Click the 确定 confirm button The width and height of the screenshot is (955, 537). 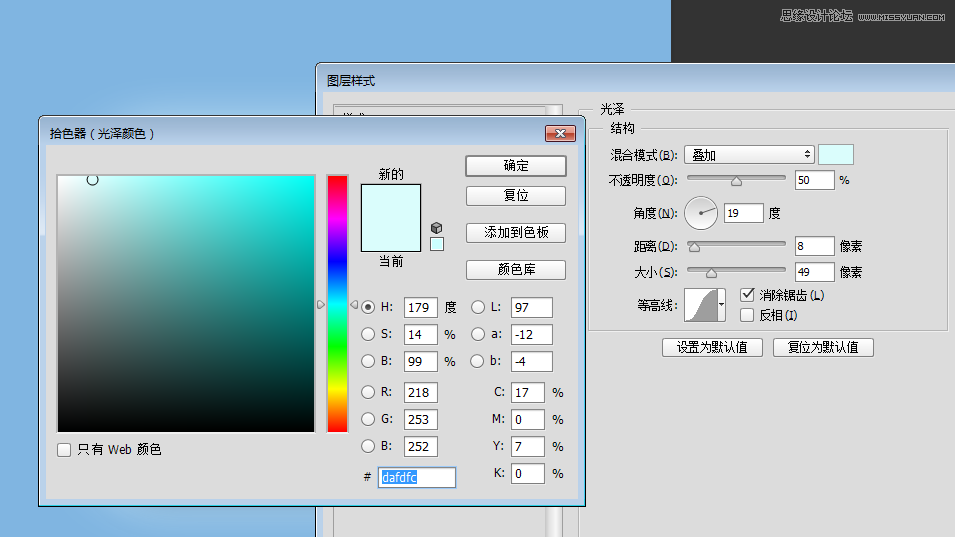coord(516,166)
